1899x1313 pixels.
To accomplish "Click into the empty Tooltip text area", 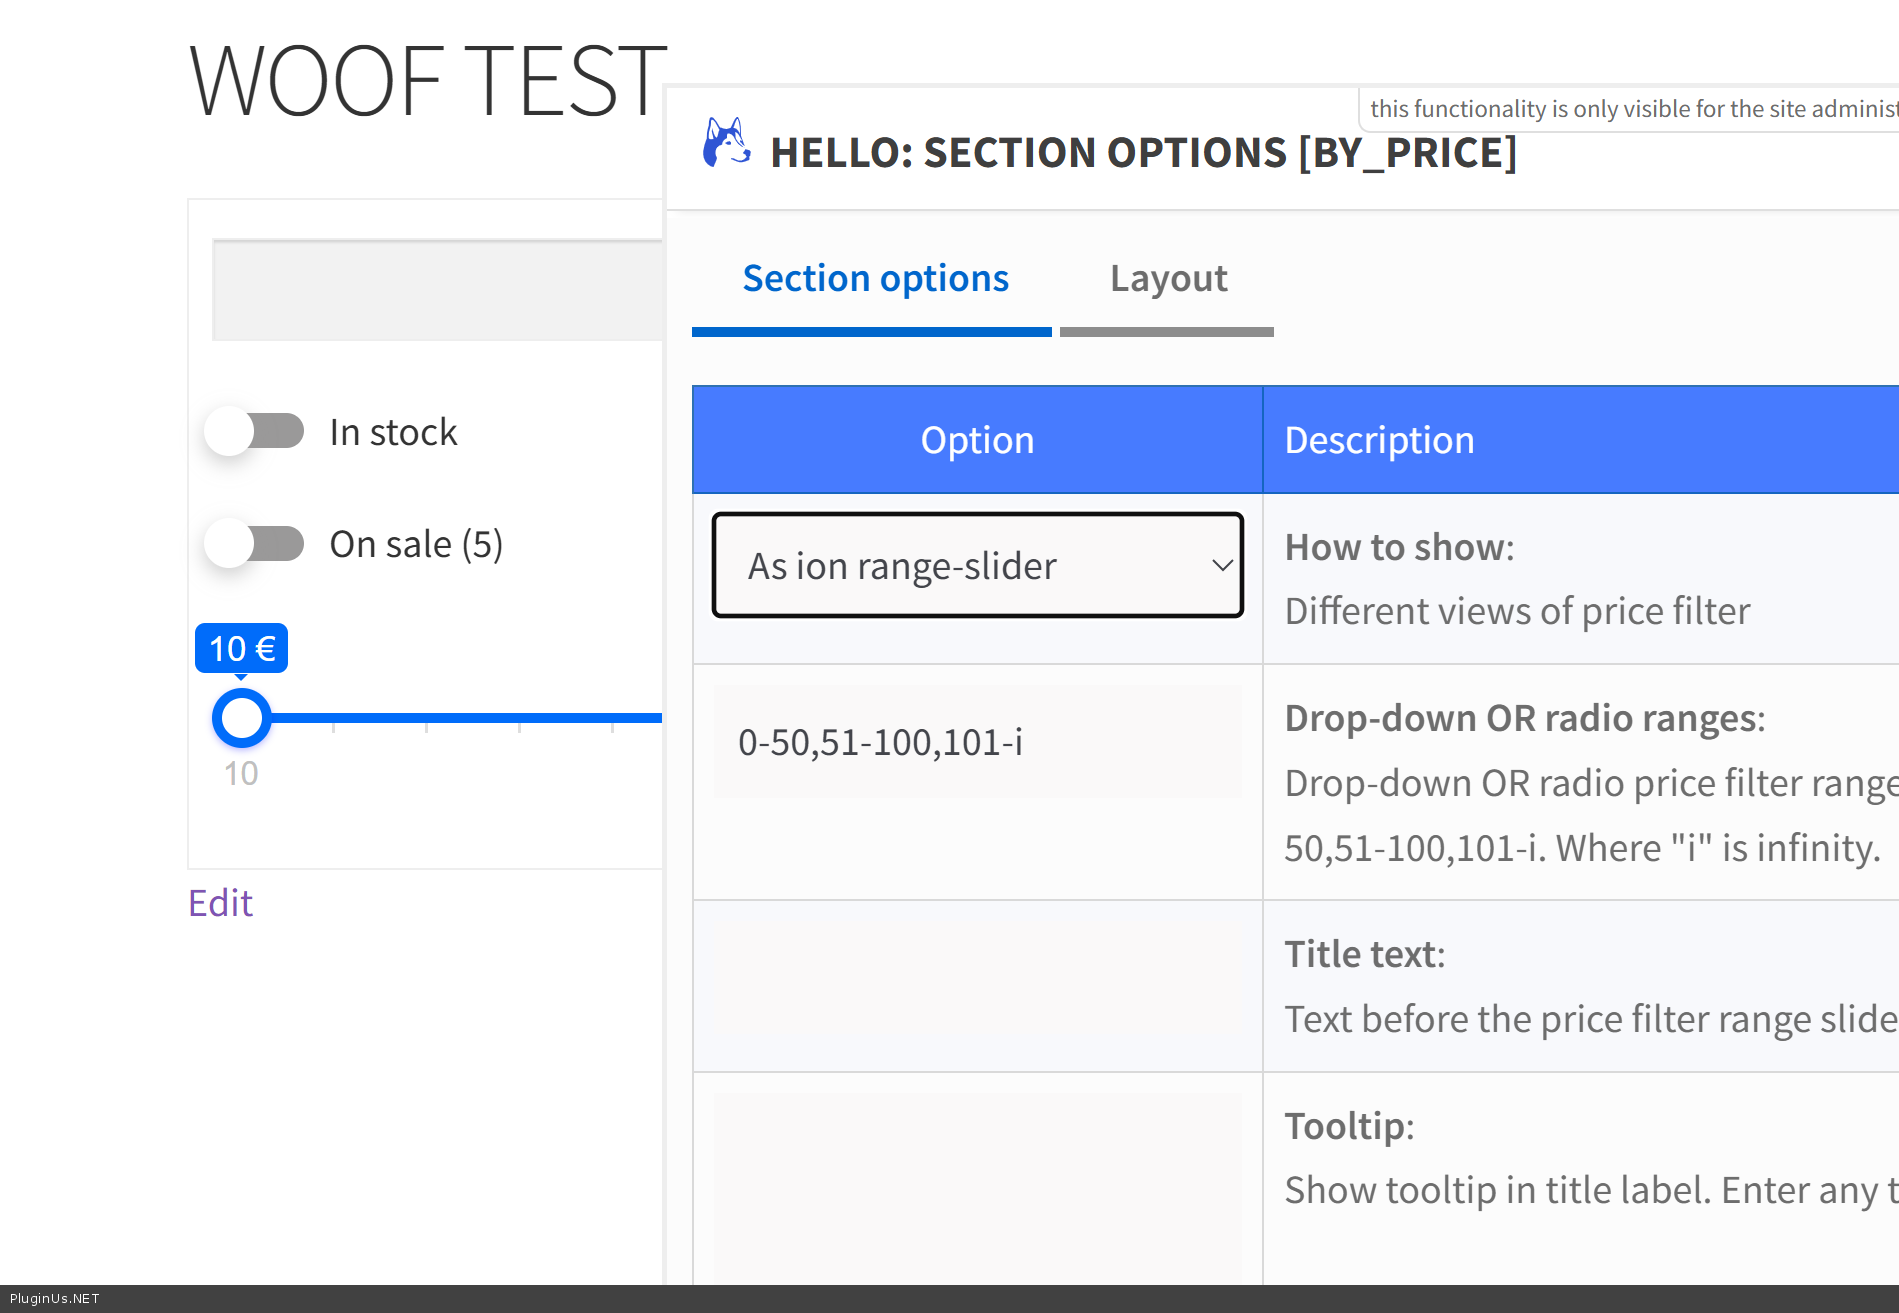I will [x=976, y=1185].
